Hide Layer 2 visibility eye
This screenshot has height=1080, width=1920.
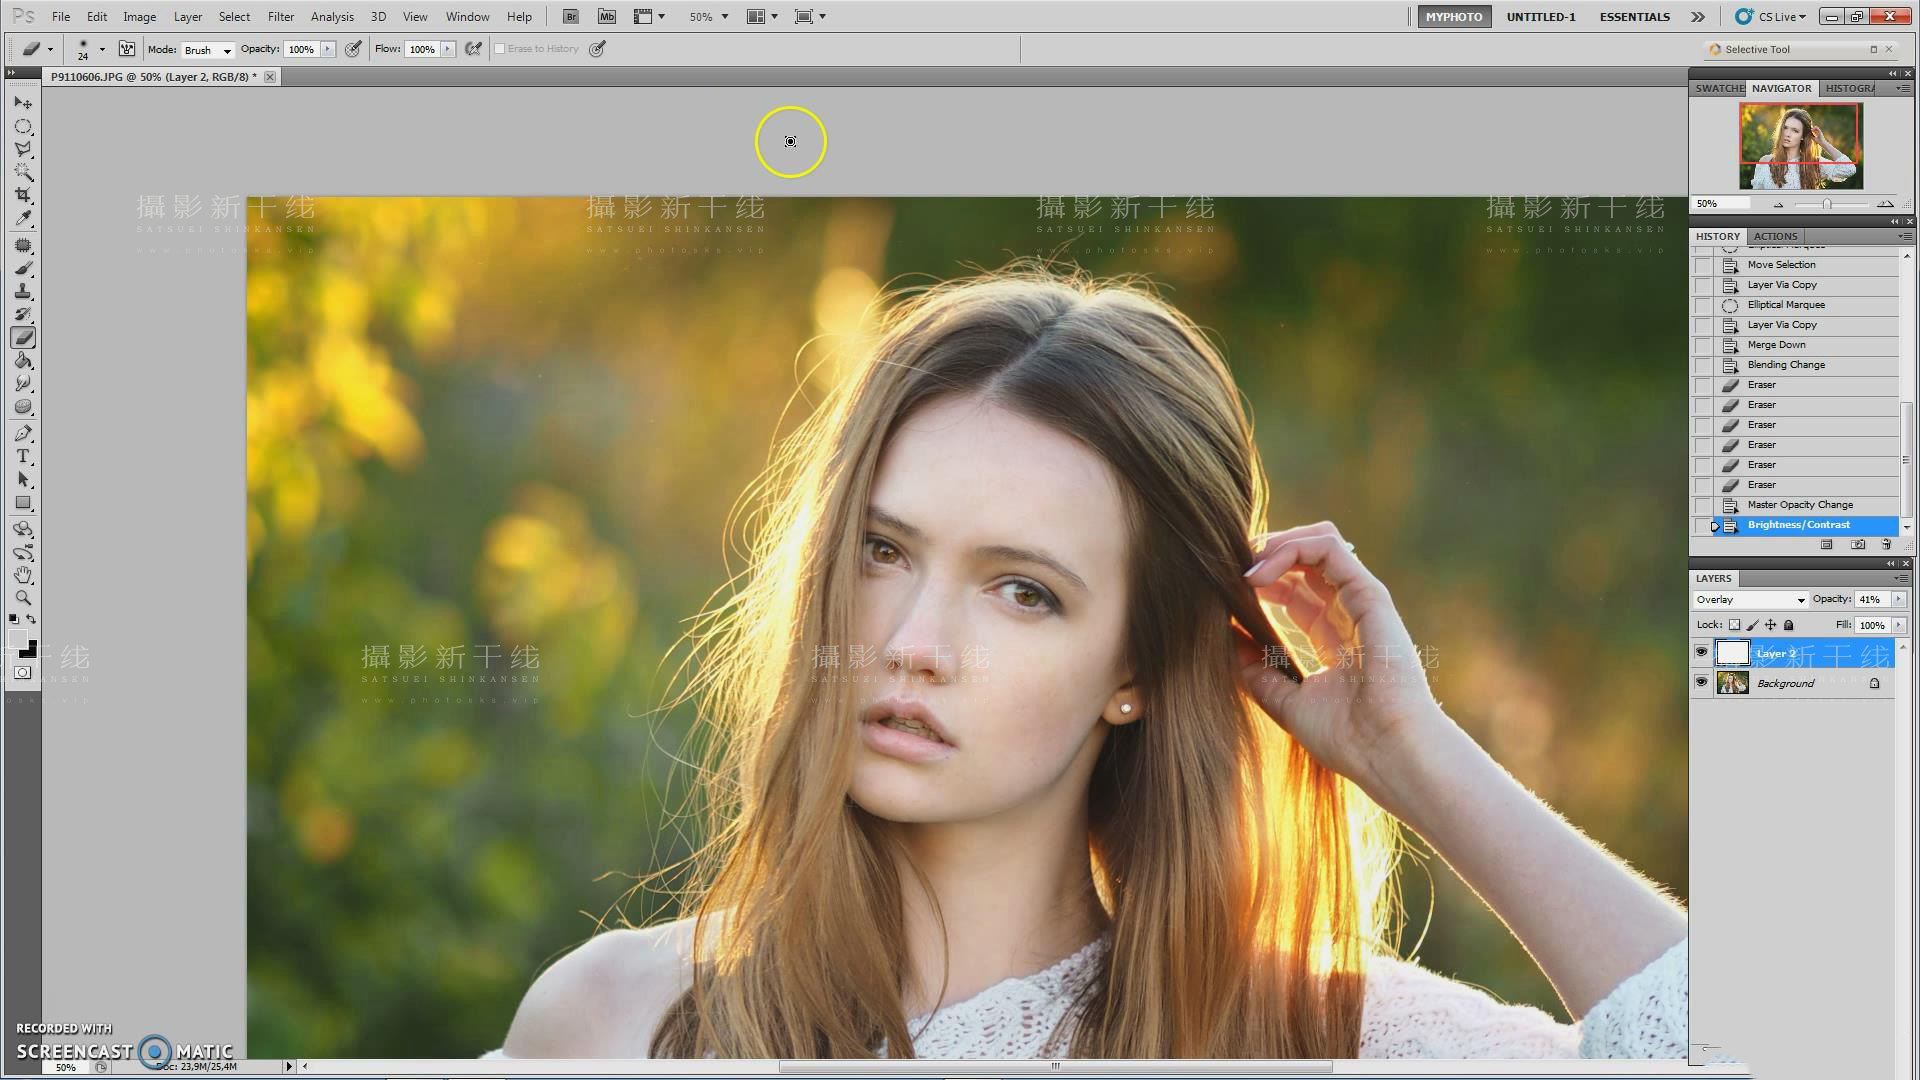pyautogui.click(x=1701, y=653)
